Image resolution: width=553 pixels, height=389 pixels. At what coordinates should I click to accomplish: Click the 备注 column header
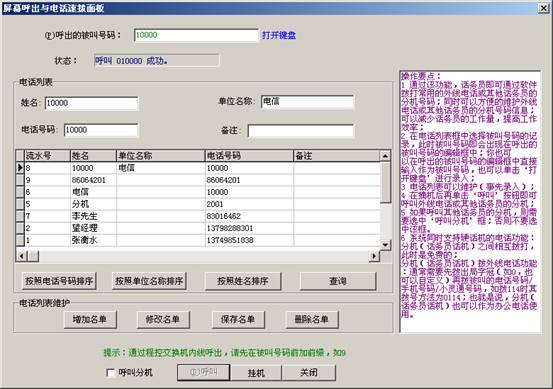click(x=336, y=156)
